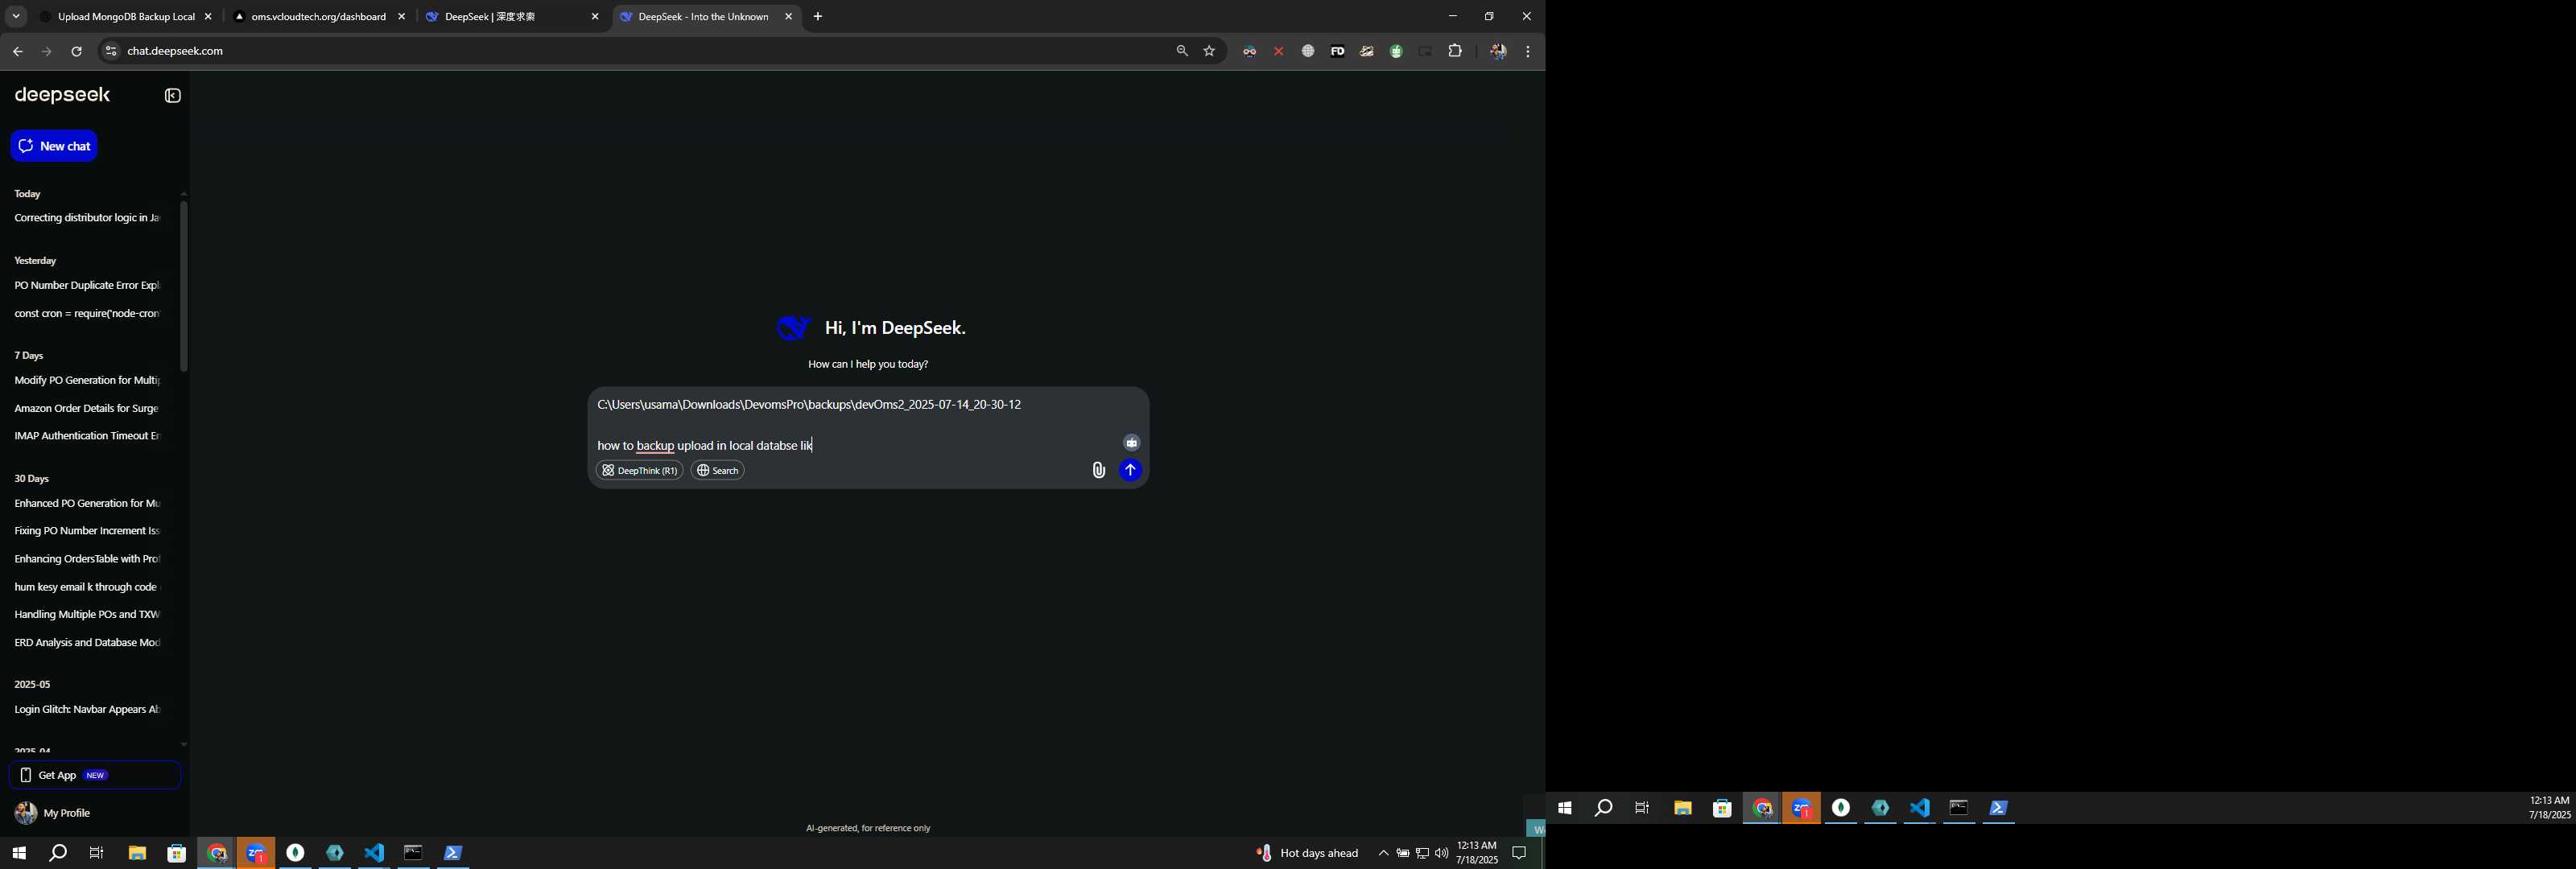Focus the chat.deepseek.com address bar

(x=640, y=51)
